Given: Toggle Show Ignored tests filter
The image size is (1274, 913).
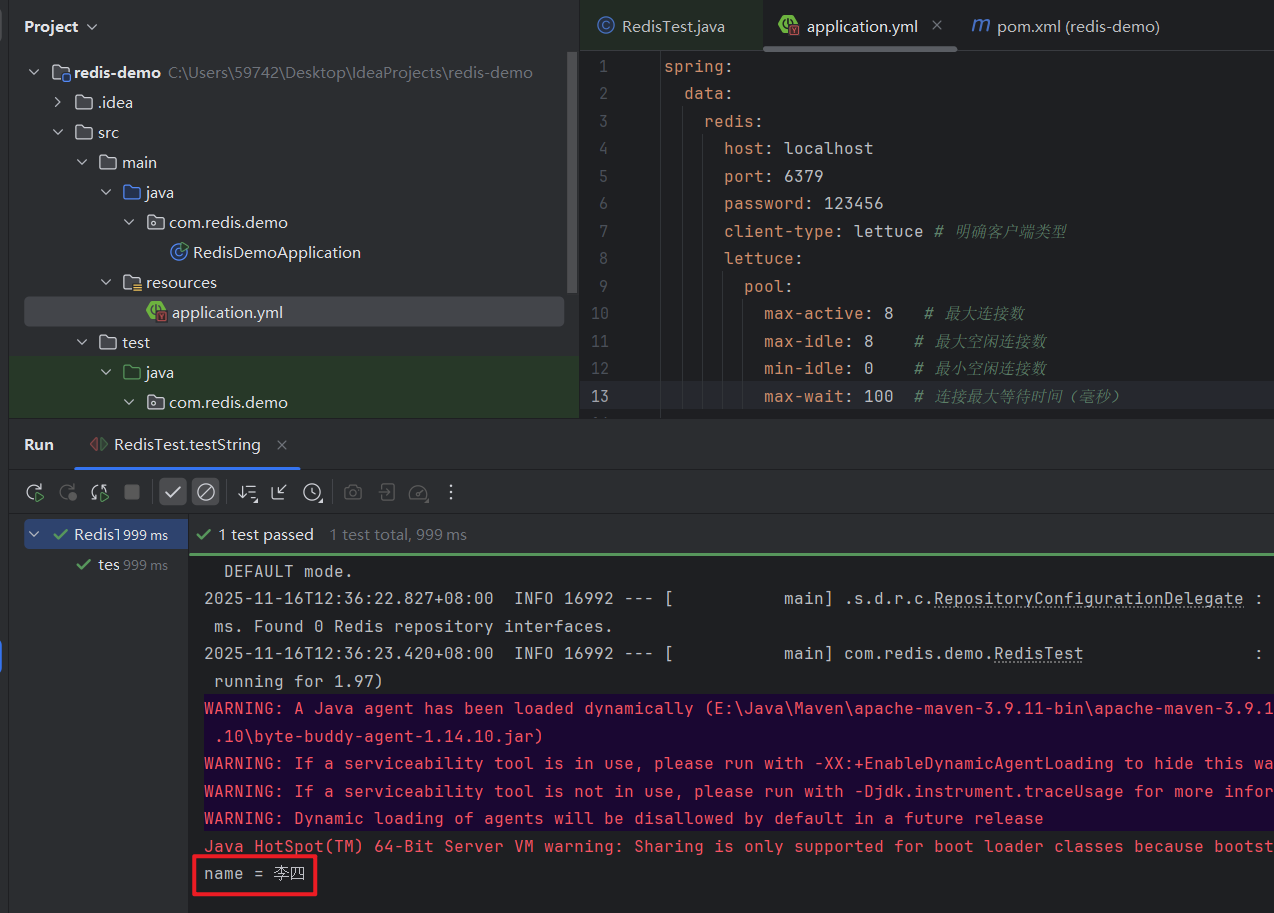Looking at the screenshot, I should pos(206,492).
